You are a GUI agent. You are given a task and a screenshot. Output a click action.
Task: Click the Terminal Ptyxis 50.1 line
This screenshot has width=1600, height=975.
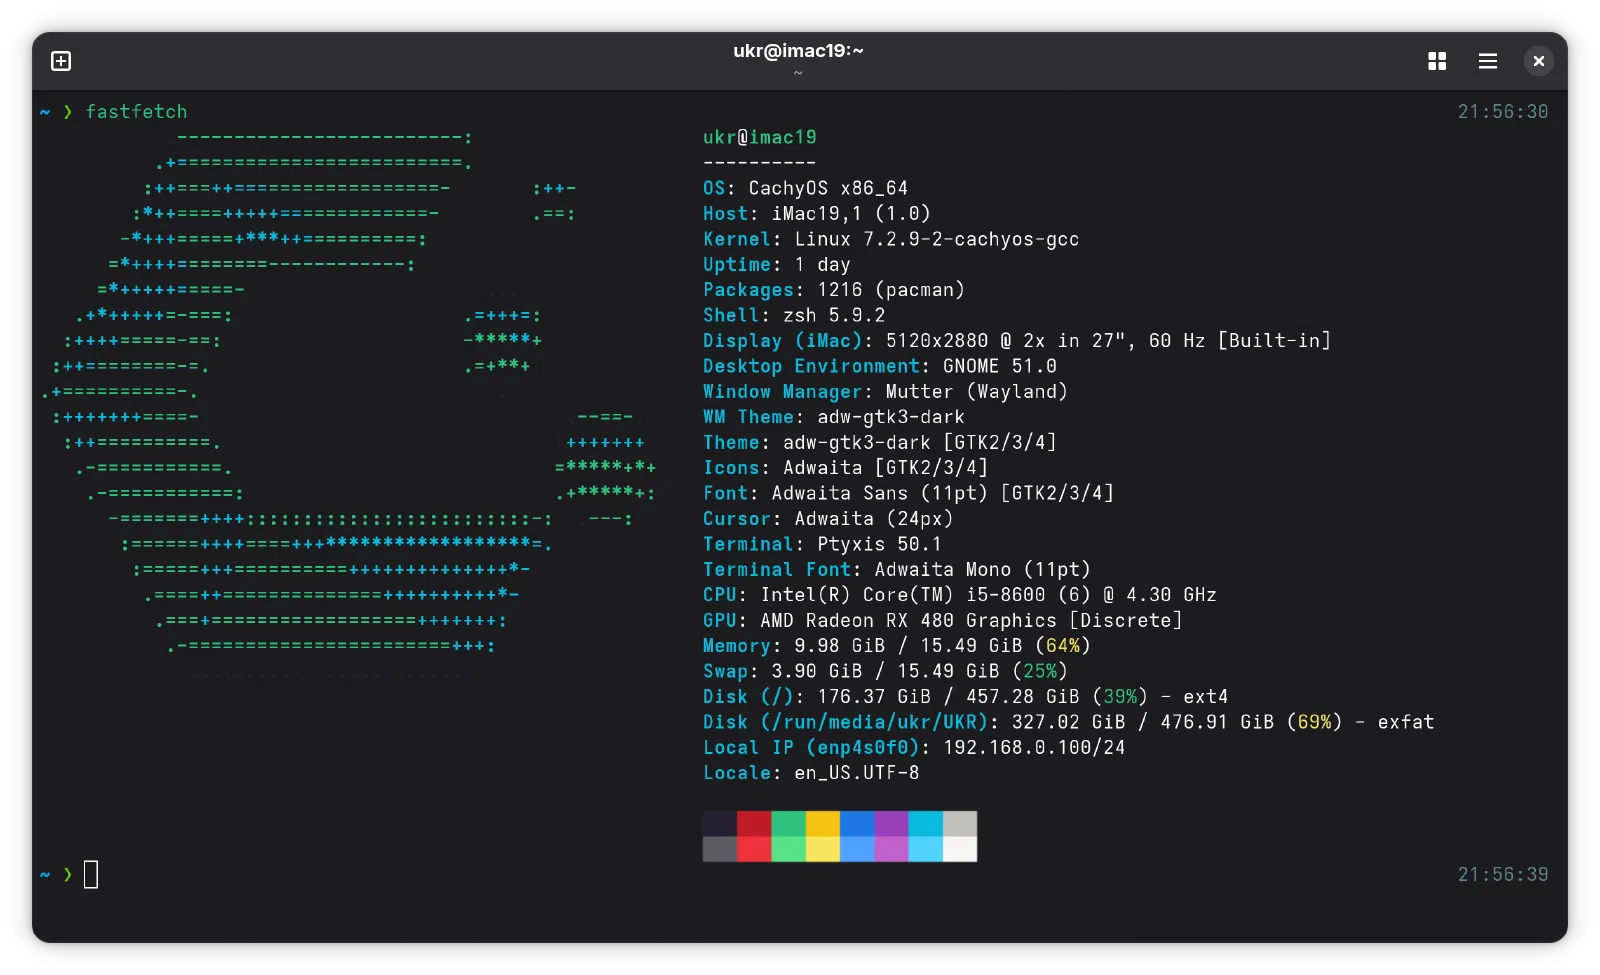(x=822, y=544)
